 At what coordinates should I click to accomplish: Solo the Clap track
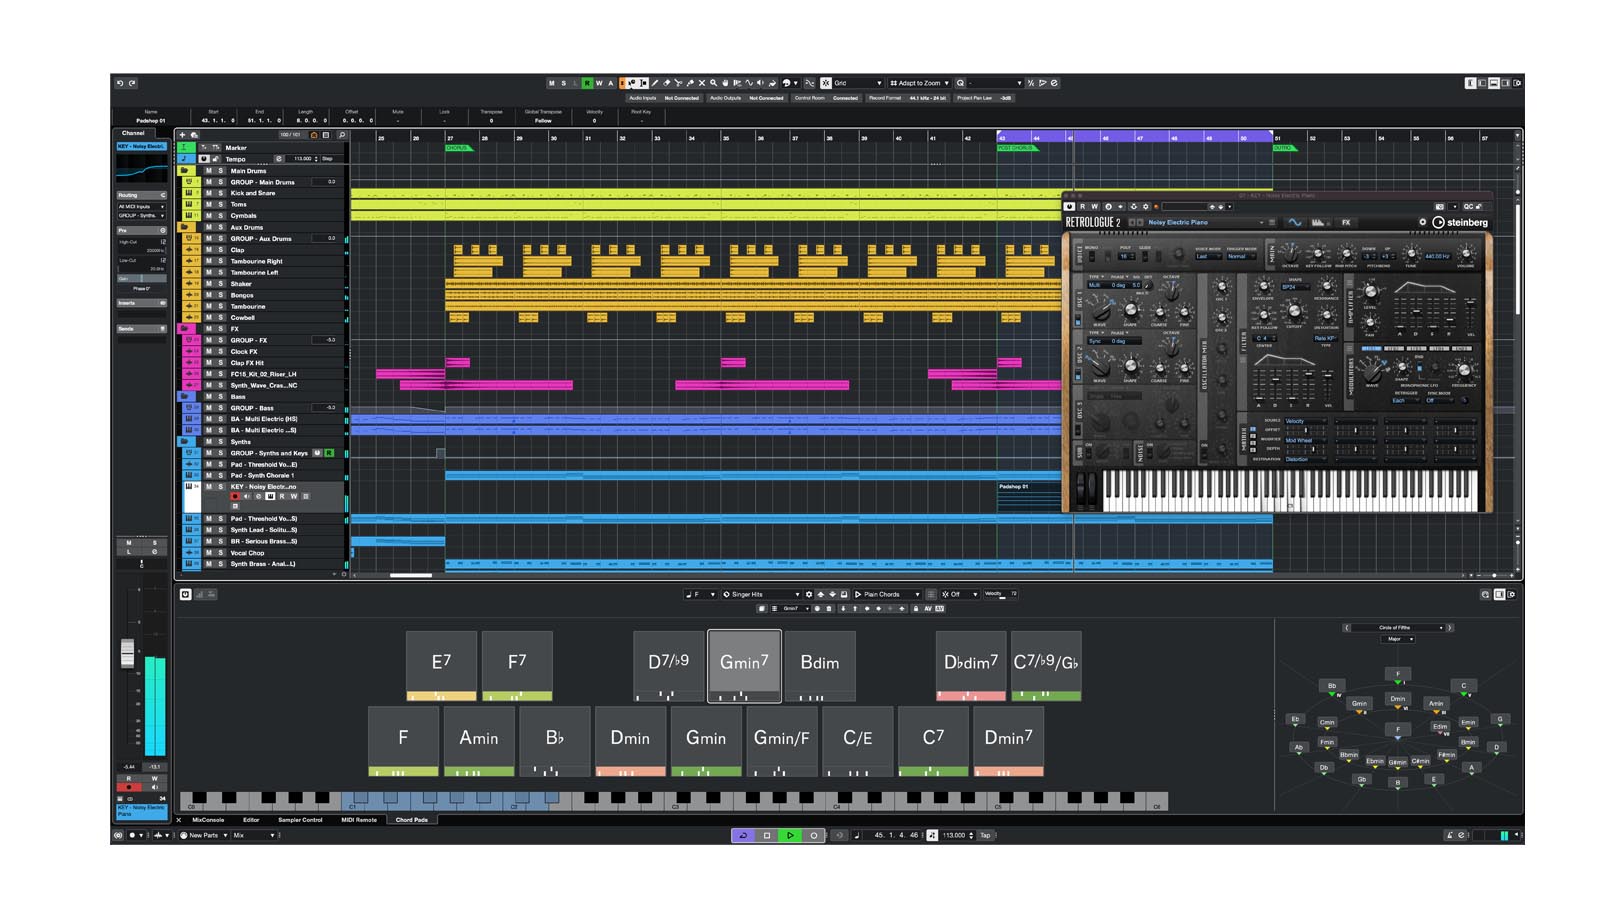click(x=220, y=250)
